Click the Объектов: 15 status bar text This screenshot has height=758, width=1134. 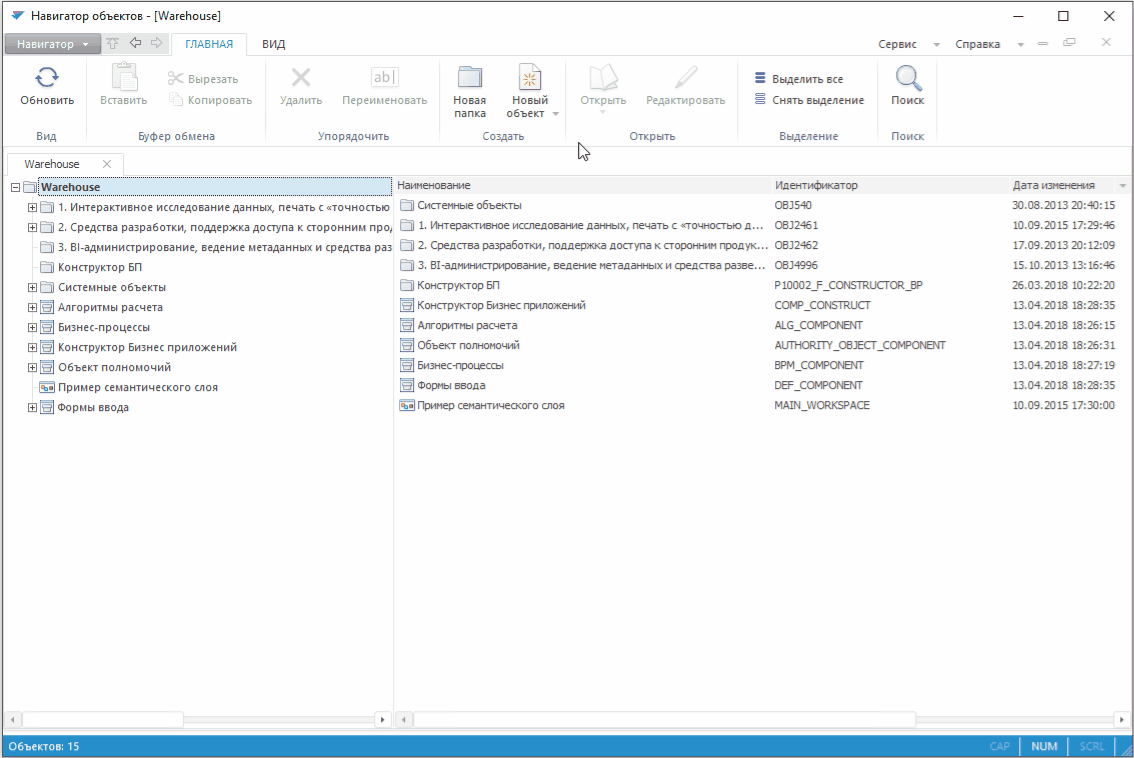[x=44, y=746]
